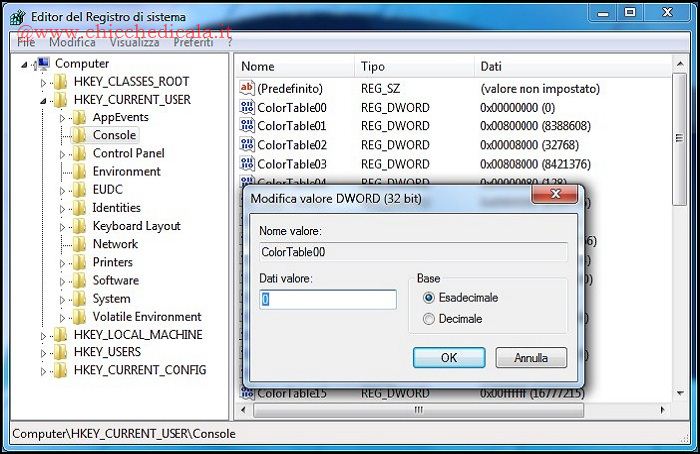
Task: Click the (Predefinito) string value icon
Action: click(248, 89)
